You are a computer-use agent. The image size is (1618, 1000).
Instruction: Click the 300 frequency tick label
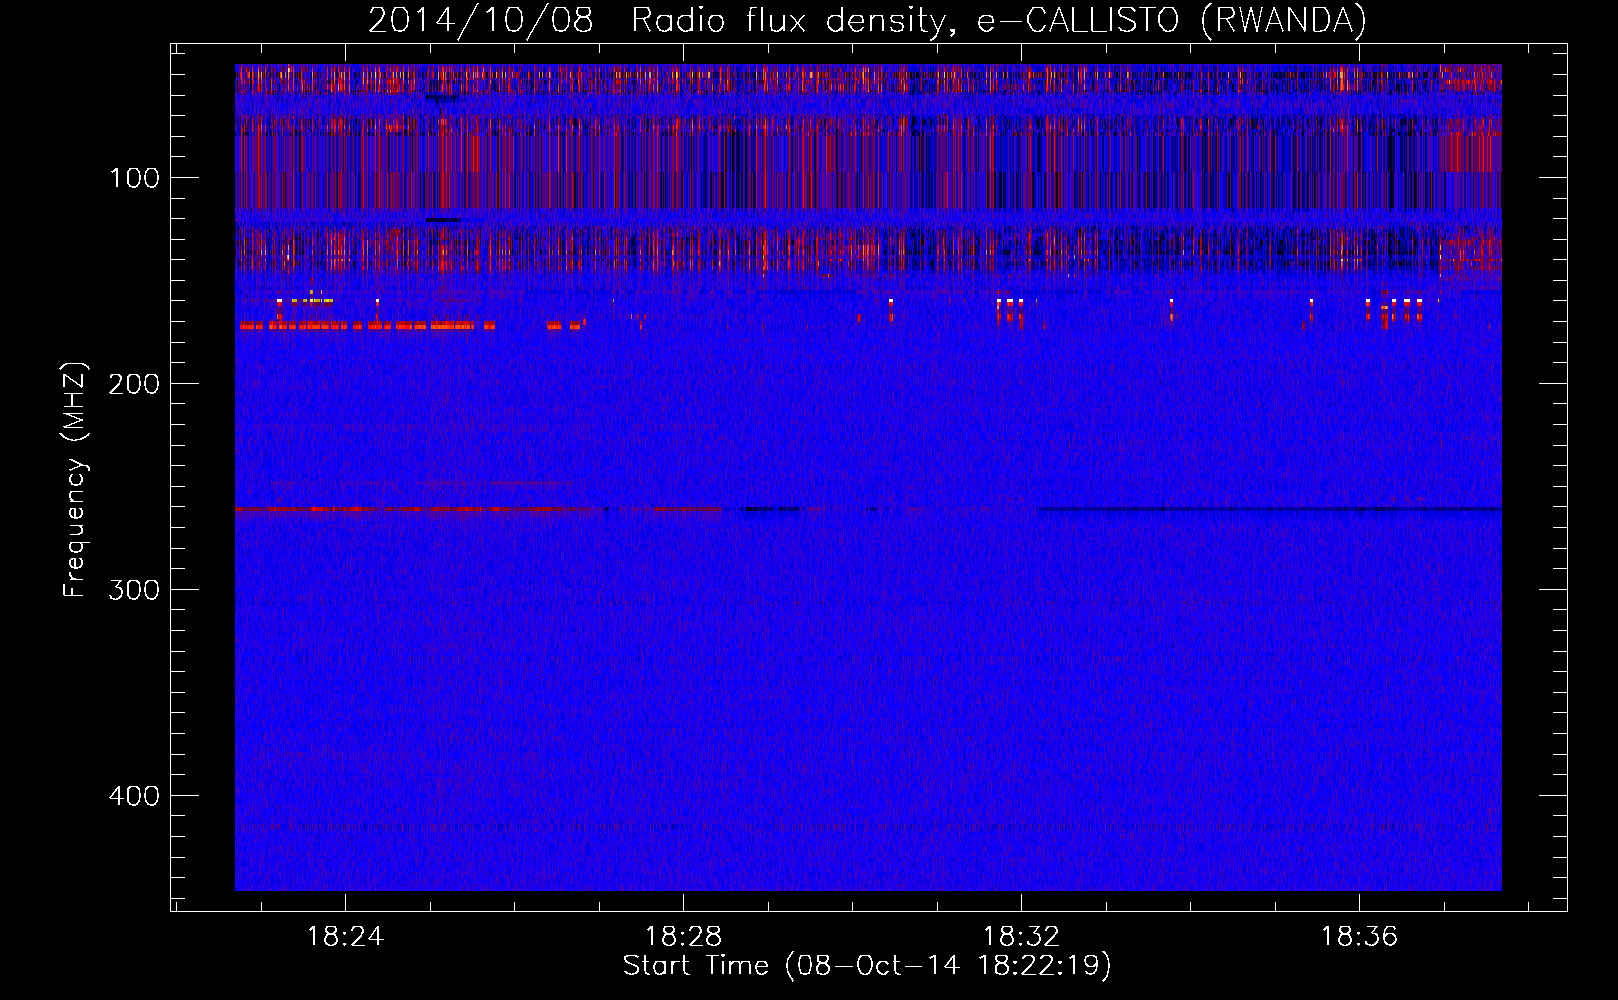tap(134, 590)
